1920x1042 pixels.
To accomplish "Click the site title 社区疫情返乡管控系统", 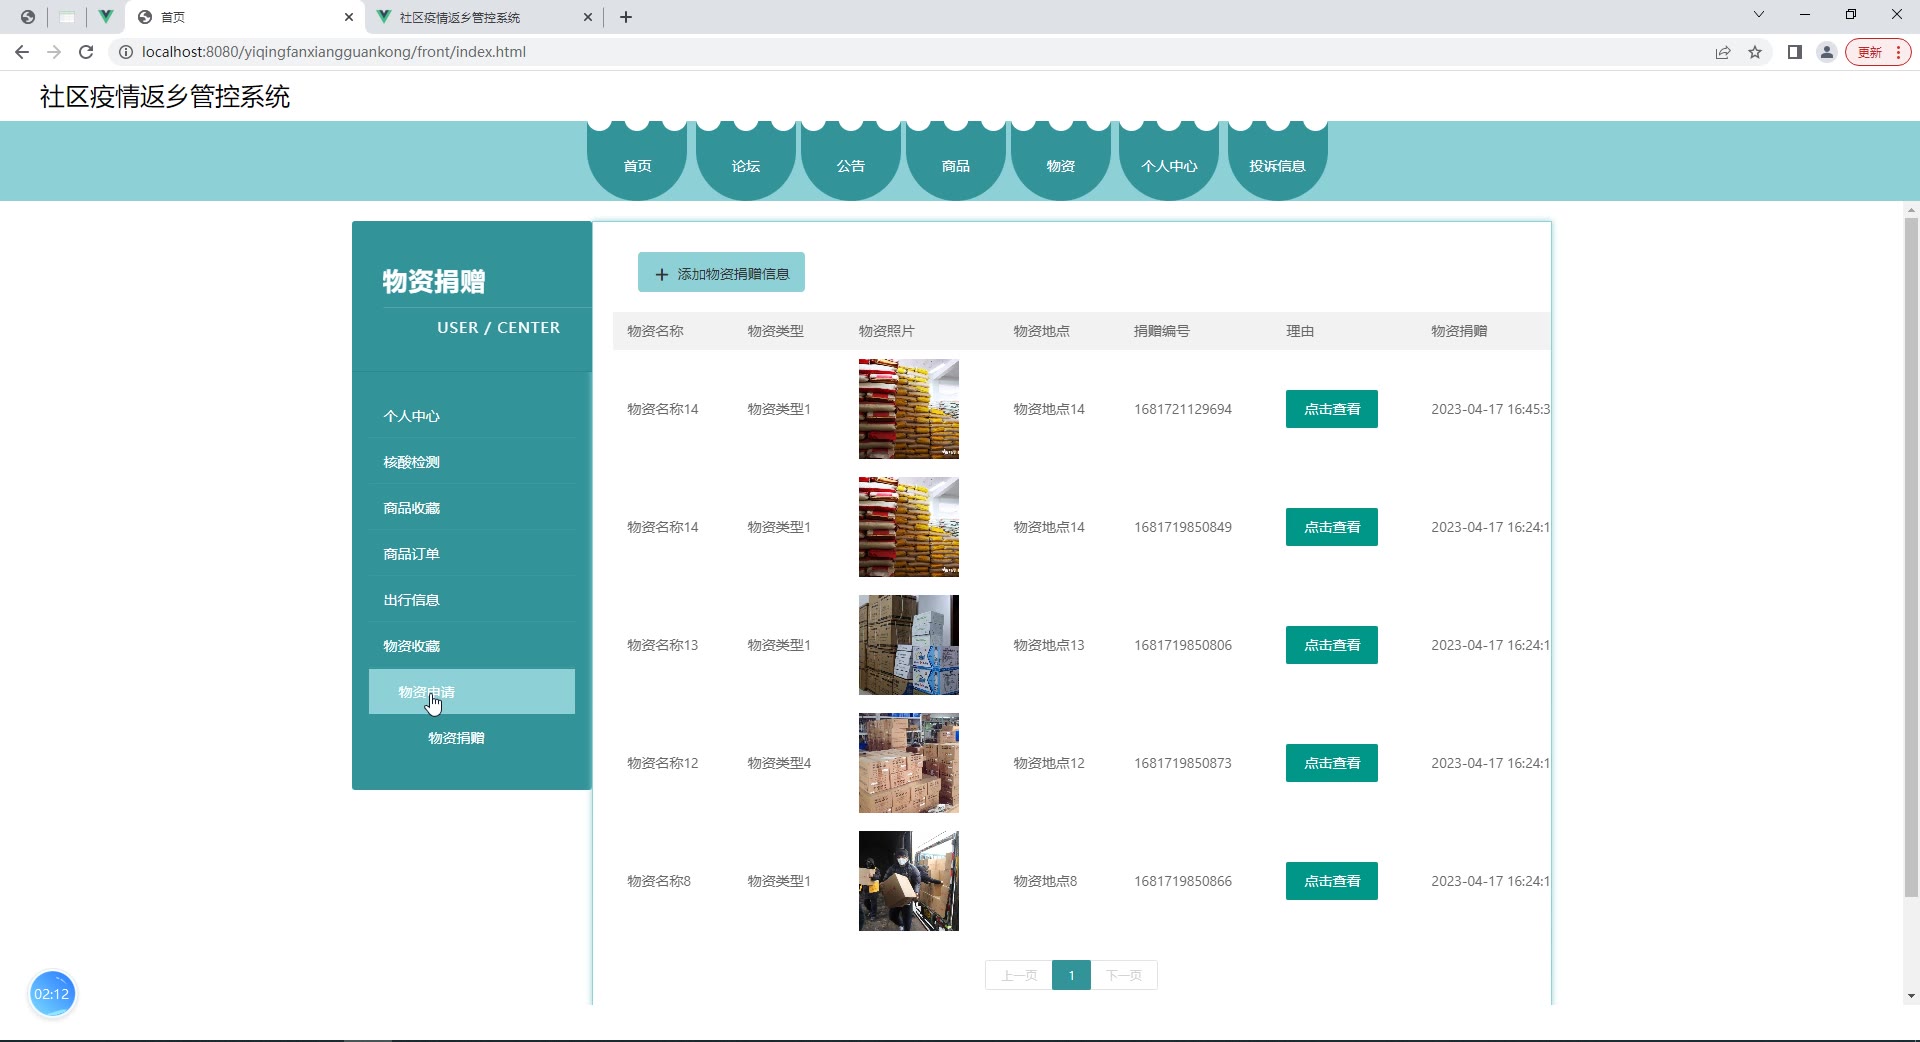I will pos(165,96).
